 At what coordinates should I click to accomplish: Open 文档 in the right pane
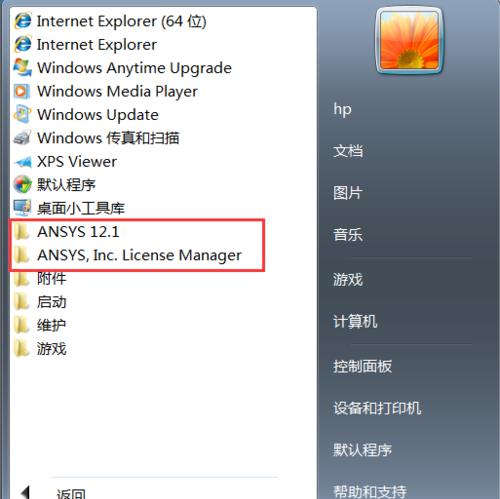[348, 151]
